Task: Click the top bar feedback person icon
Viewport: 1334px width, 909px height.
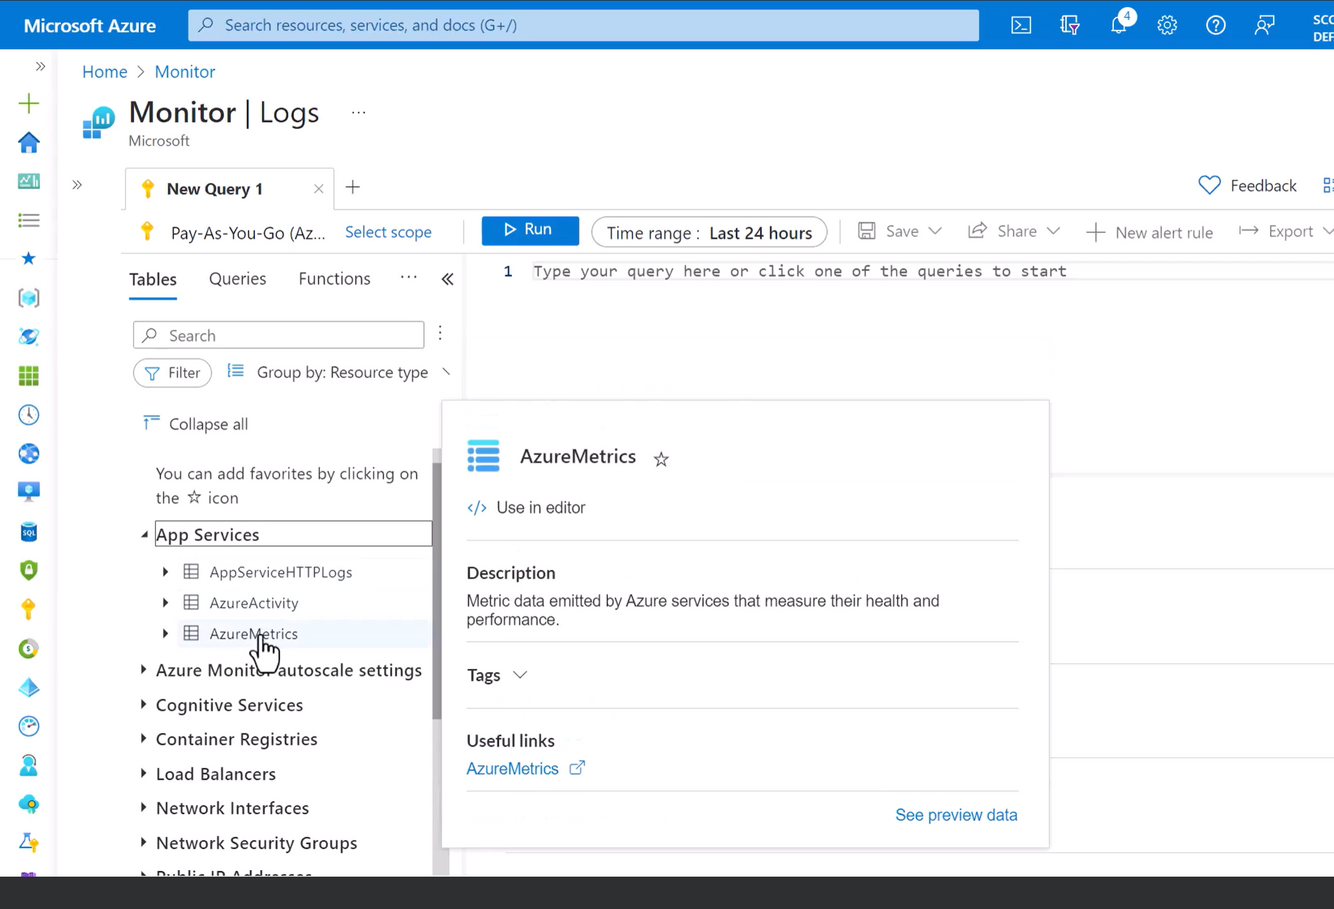Action: (1265, 25)
